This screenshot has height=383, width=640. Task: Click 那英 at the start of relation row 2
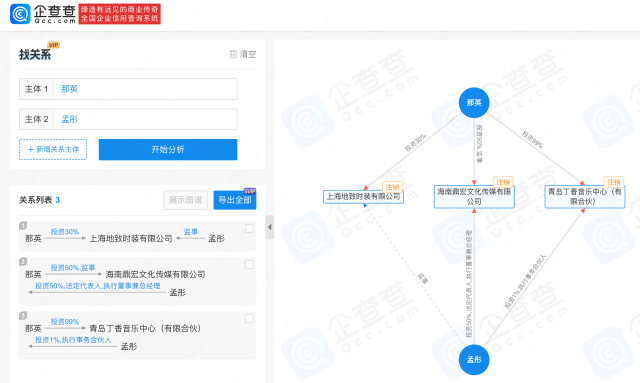coord(33,274)
